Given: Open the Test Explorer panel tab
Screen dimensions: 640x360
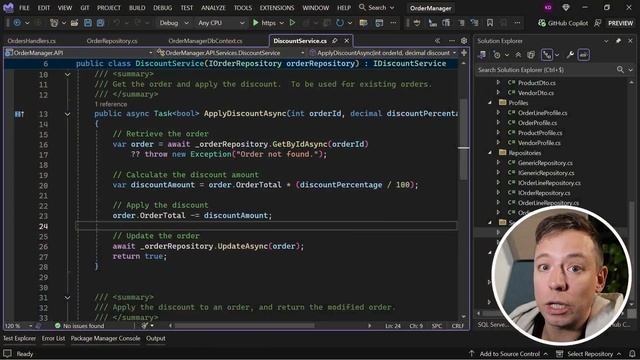Looking at the screenshot, I should click(x=19, y=338).
